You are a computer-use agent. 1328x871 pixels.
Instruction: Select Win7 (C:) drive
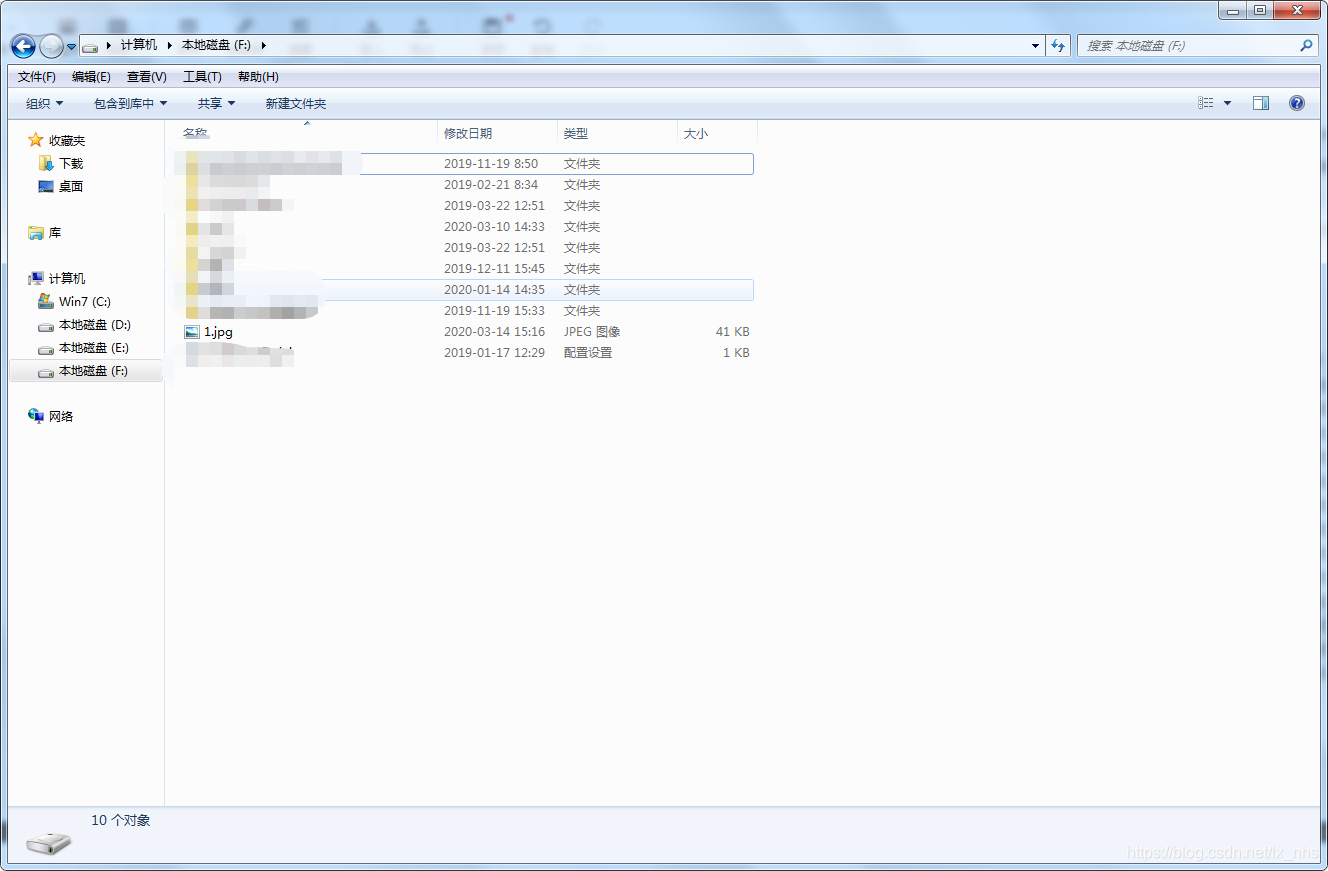(x=85, y=301)
